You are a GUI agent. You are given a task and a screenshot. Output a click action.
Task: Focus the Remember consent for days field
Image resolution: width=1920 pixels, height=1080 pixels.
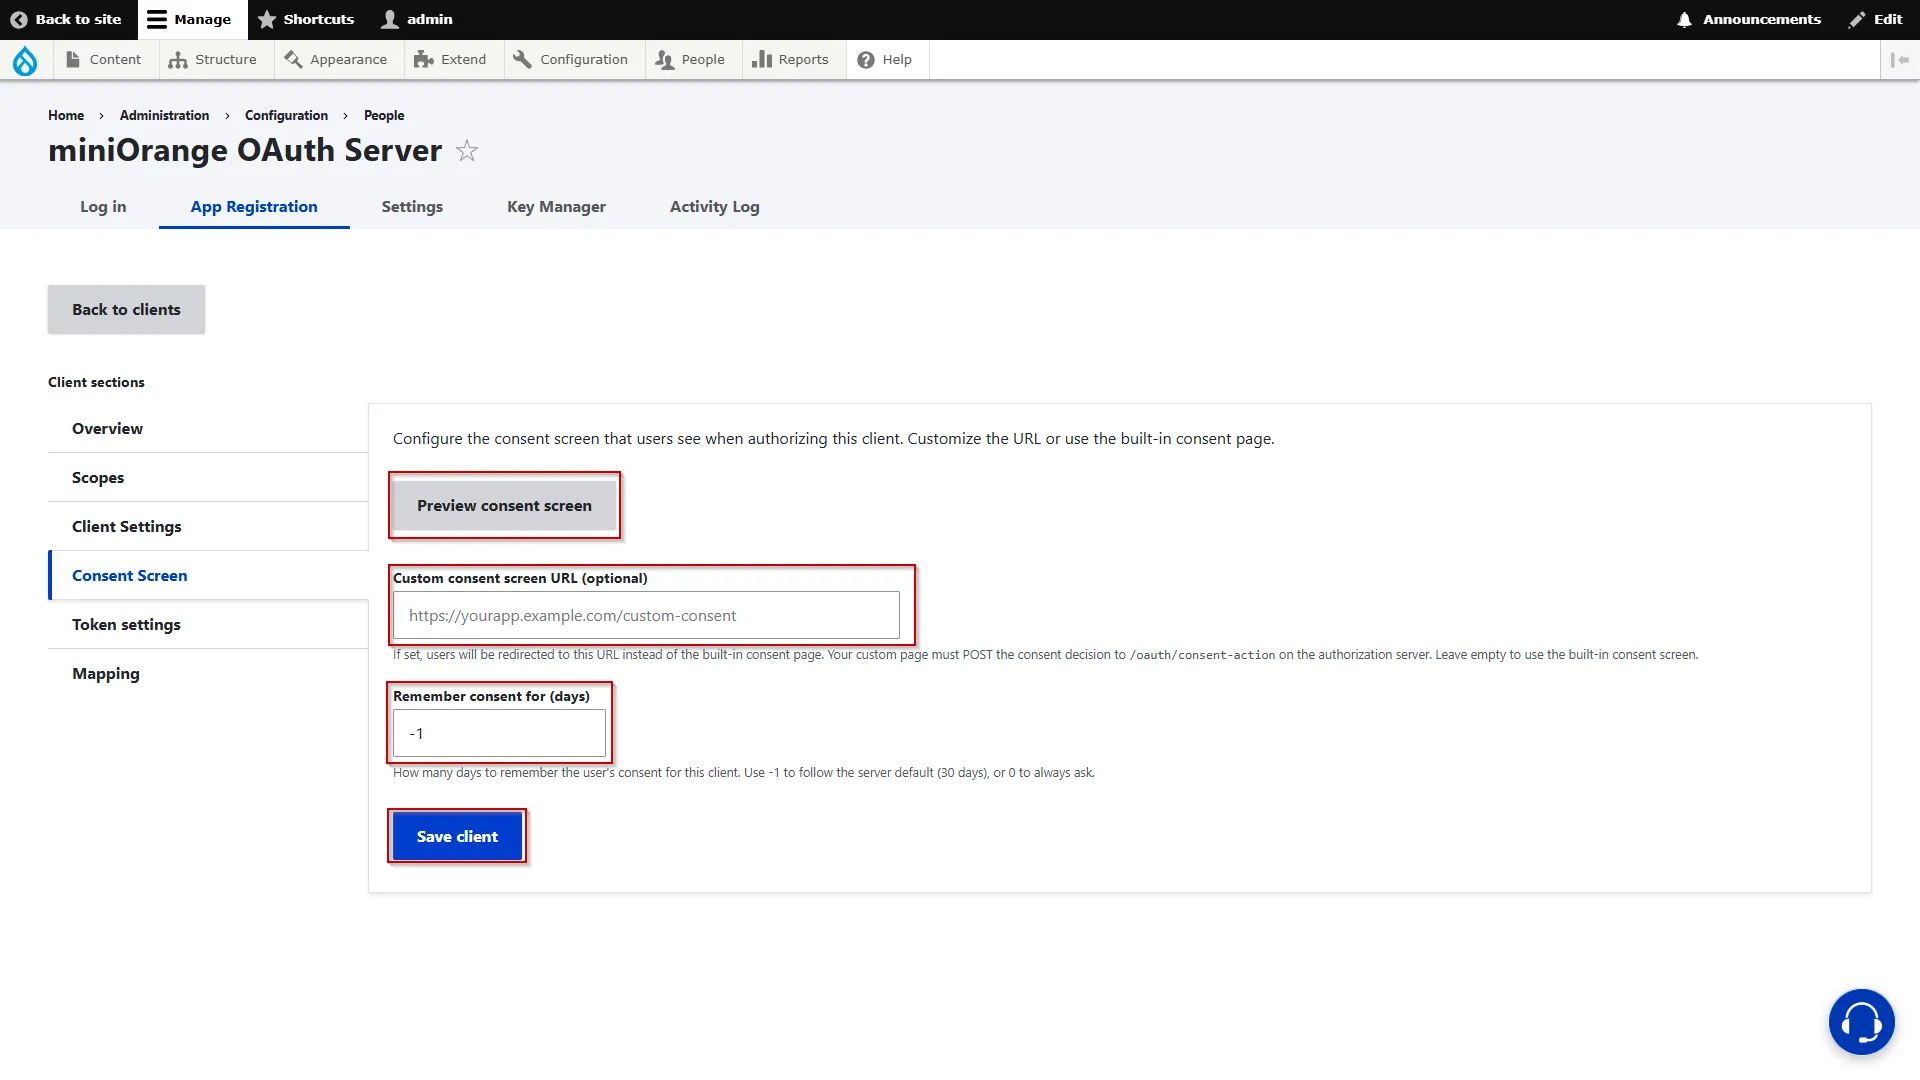[x=499, y=734]
